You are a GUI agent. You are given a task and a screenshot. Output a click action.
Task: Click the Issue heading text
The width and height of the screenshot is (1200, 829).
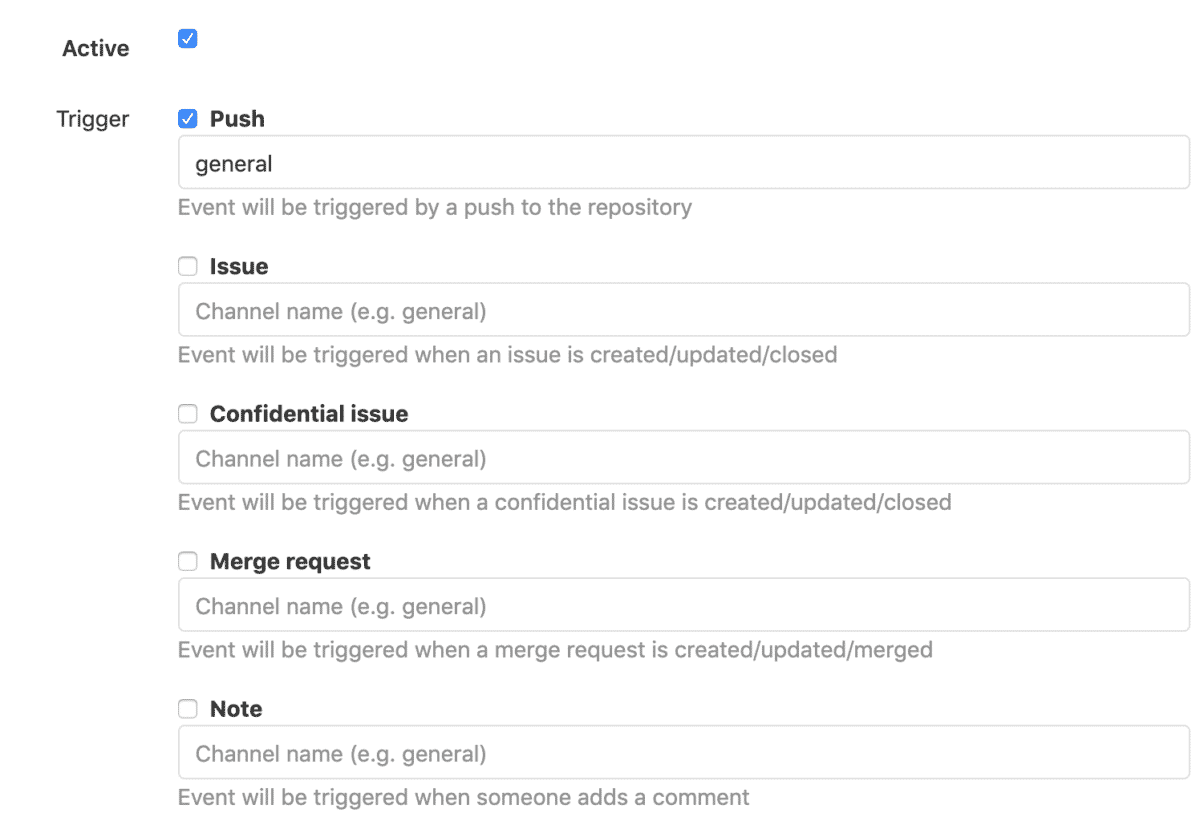(240, 266)
